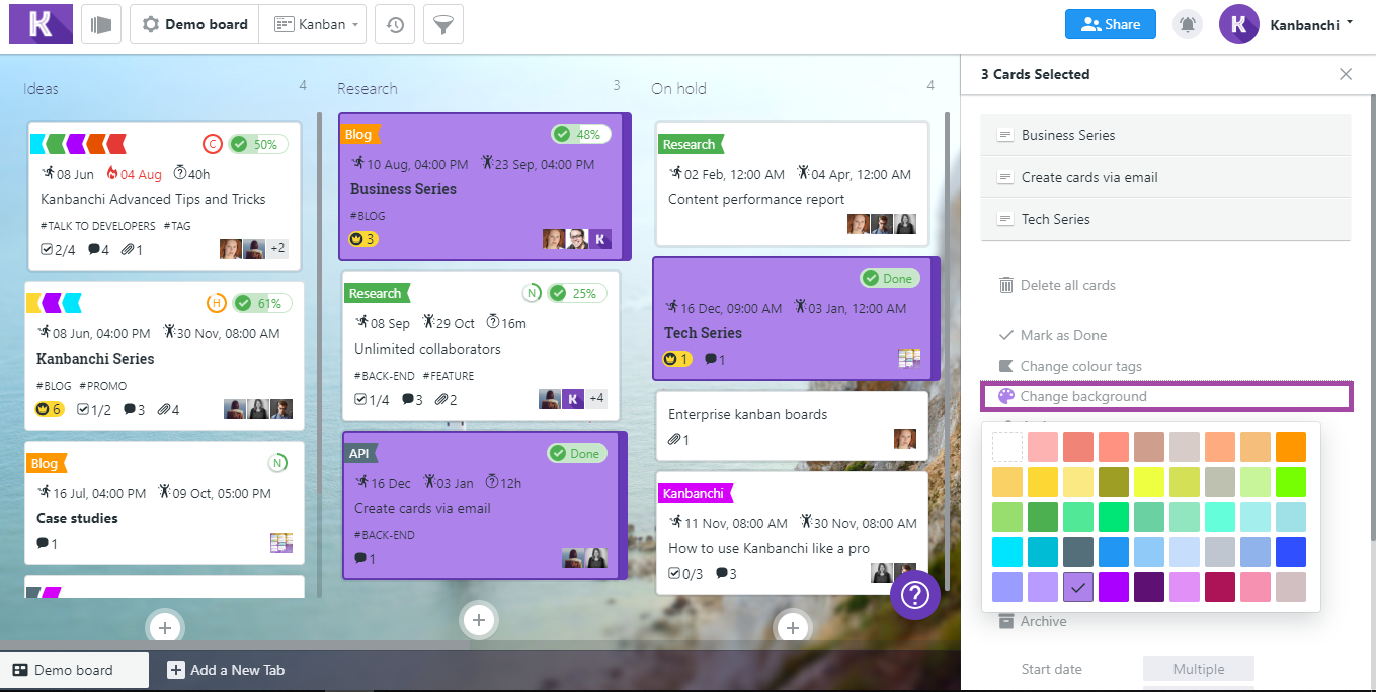The image size is (1376, 692).
Task: Open the Kanbanchi account dropdown arrow
Action: coord(1350,22)
